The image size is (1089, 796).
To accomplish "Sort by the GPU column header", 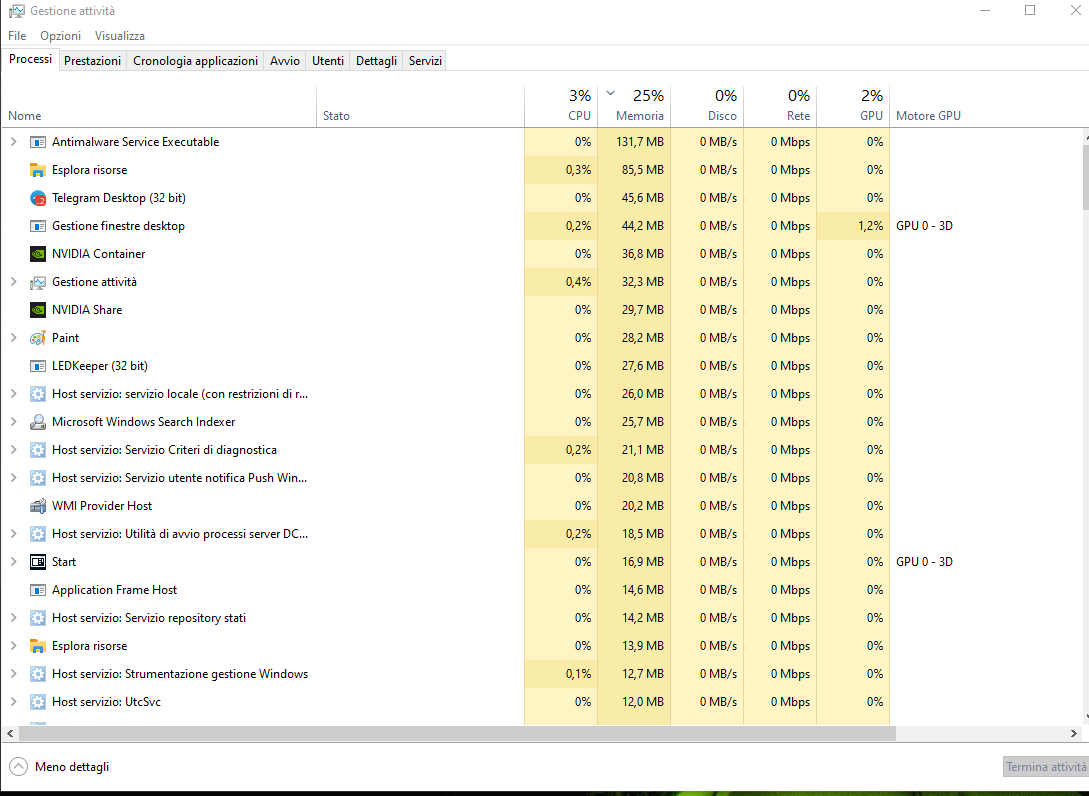I will pos(852,107).
